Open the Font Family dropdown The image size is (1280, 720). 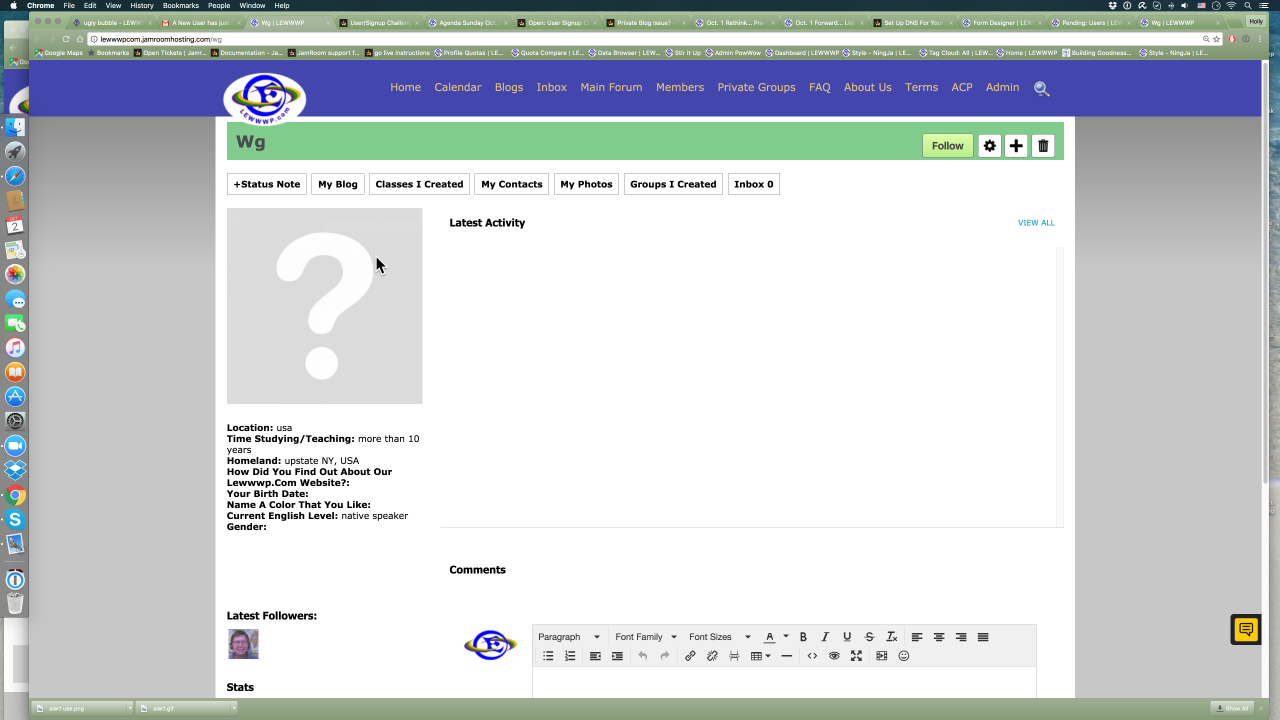pyautogui.click(x=646, y=637)
